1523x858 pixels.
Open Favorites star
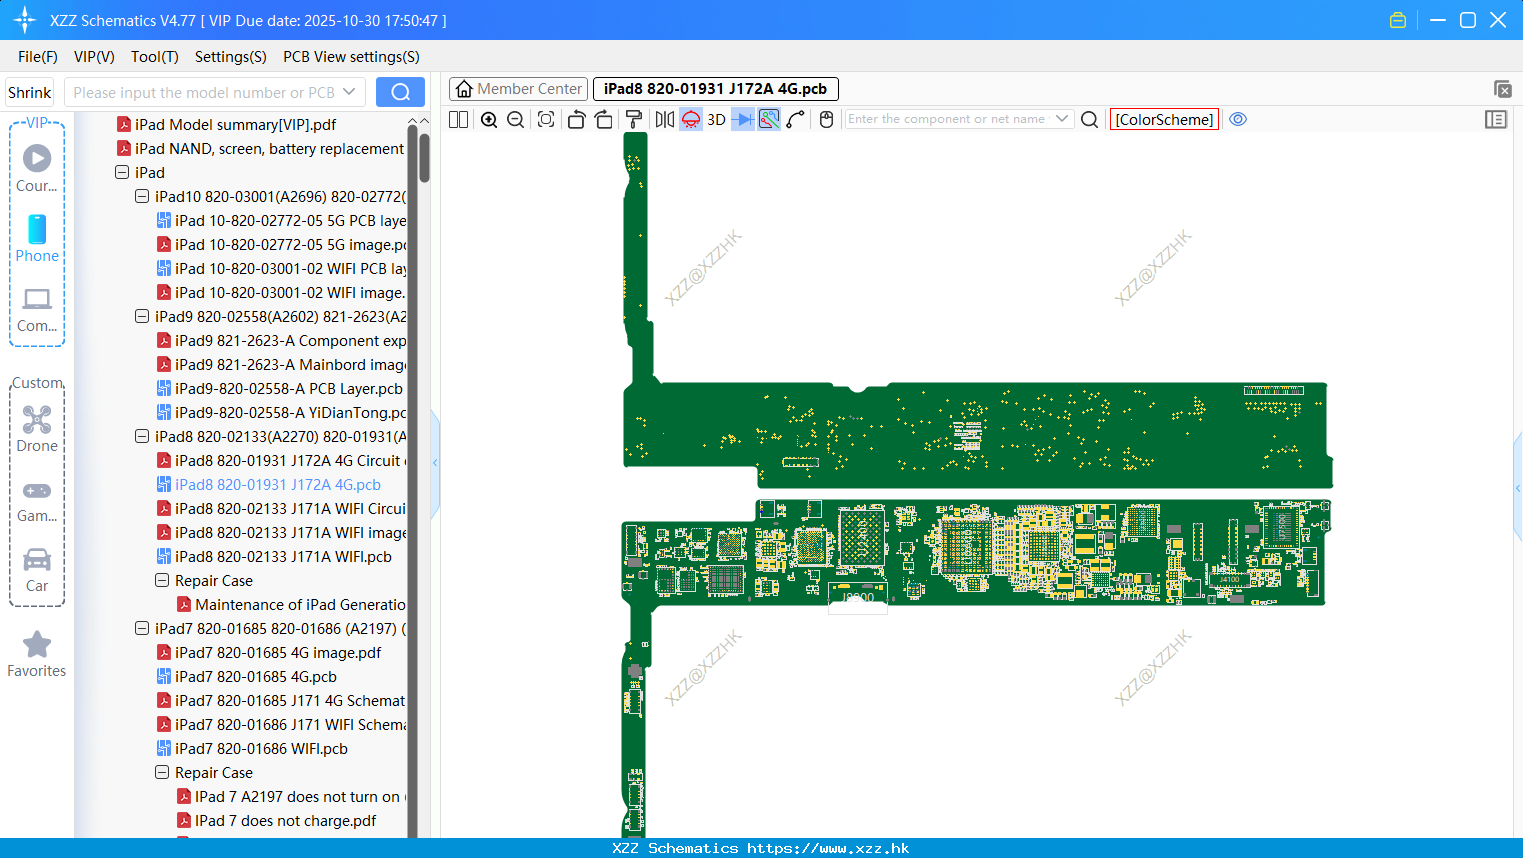pyautogui.click(x=37, y=654)
